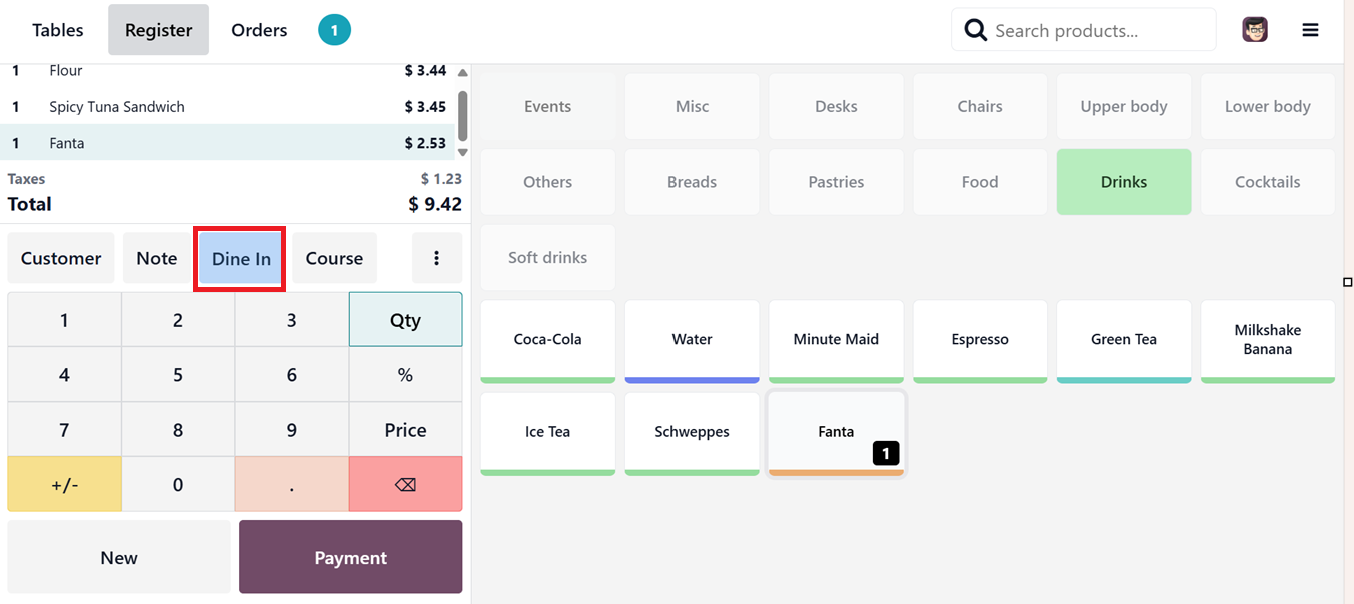
Task: Toggle the Dine In order type
Action: (241, 258)
